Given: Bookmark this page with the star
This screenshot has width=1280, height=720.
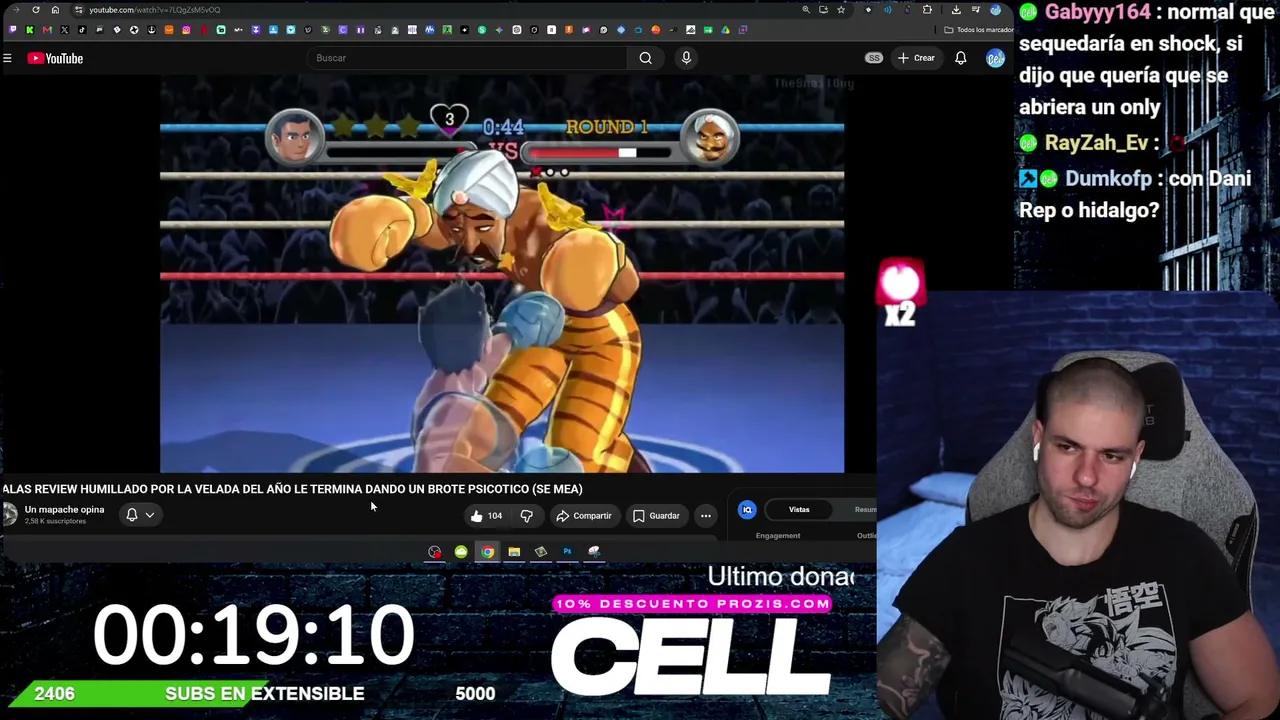Looking at the screenshot, I should (841, 10).
